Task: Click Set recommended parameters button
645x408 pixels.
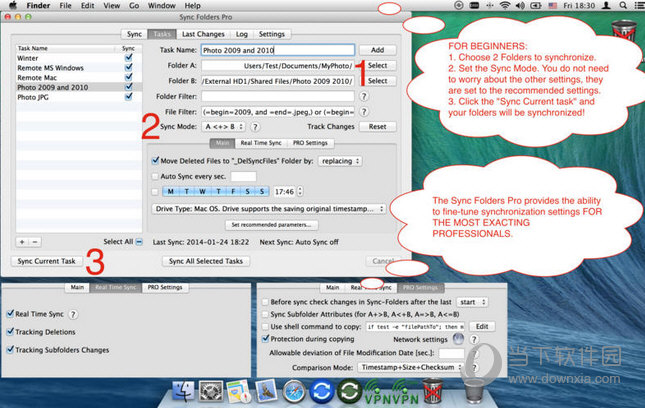Action: point(271,225)
